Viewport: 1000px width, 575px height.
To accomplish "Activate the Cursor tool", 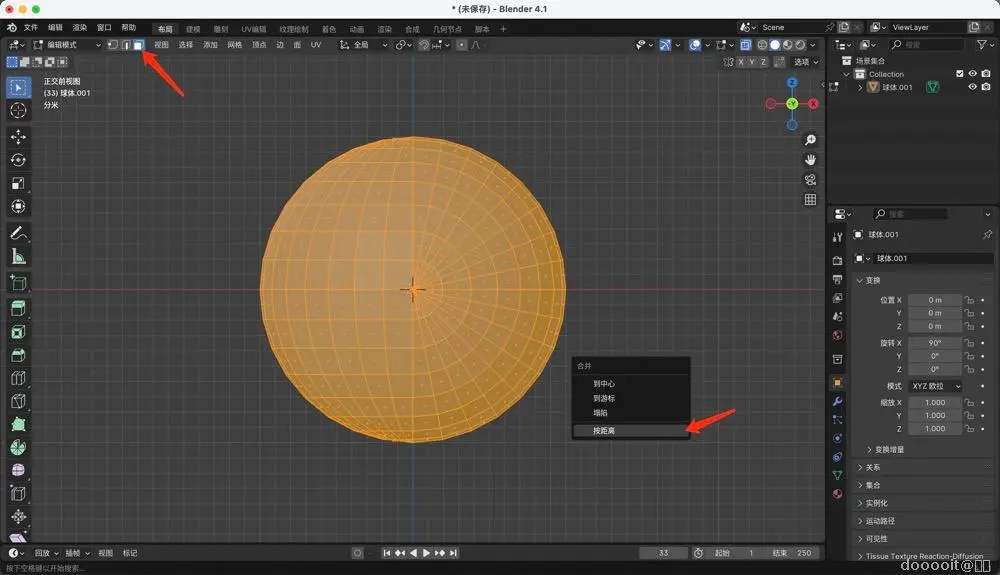I will coord(18,110).
